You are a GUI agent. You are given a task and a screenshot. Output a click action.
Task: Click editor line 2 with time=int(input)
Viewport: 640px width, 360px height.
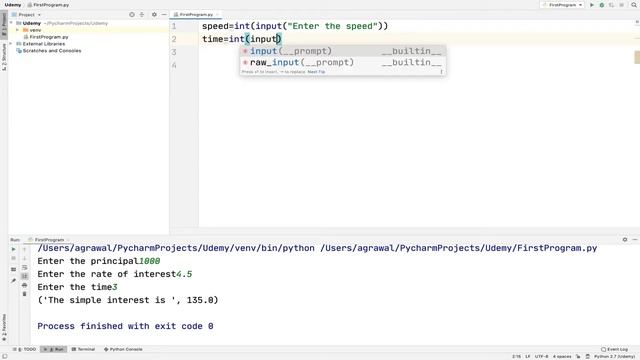(x=242, y=39)
